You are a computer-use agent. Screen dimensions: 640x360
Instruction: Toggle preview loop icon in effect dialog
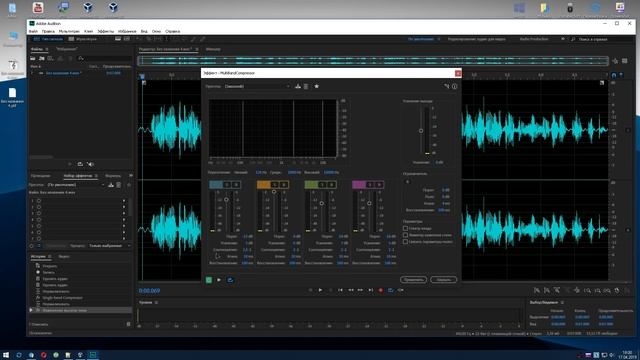tap(230, 280)
